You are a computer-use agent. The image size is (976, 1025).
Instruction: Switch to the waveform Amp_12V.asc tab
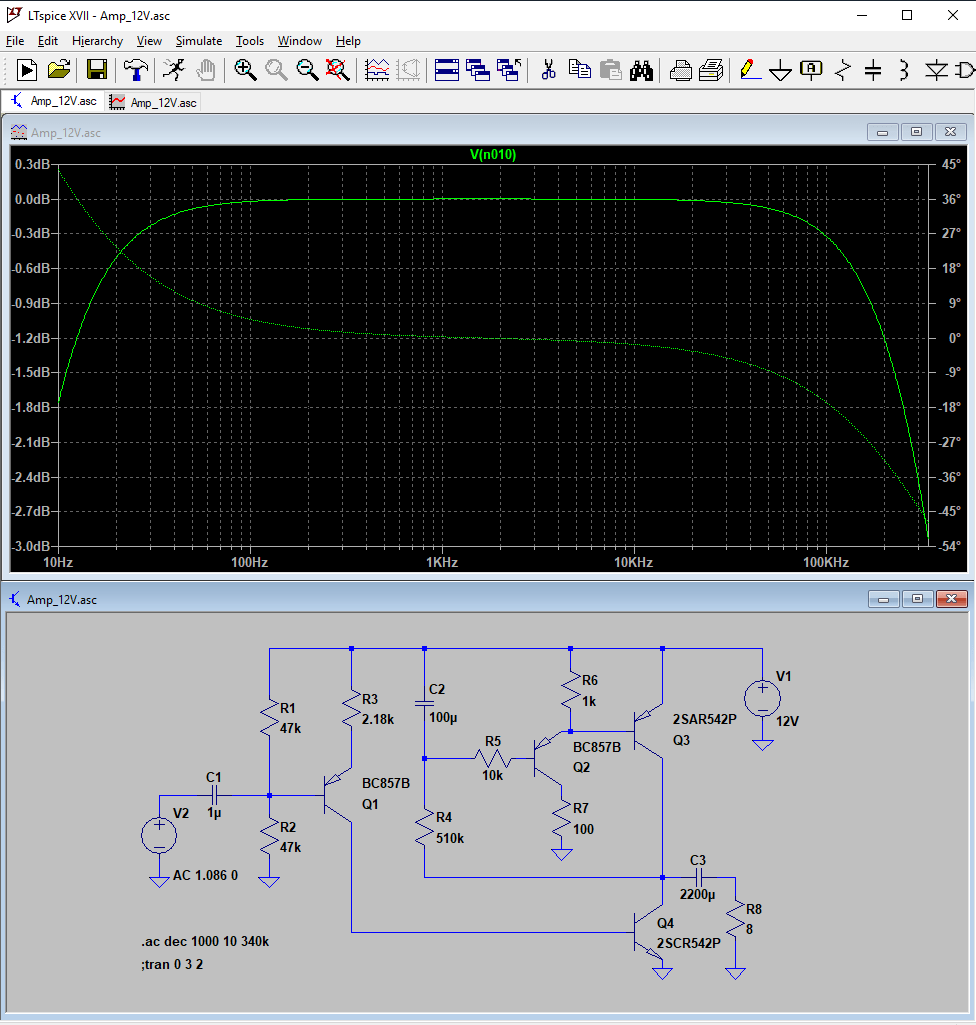click(x=154, y=103)
